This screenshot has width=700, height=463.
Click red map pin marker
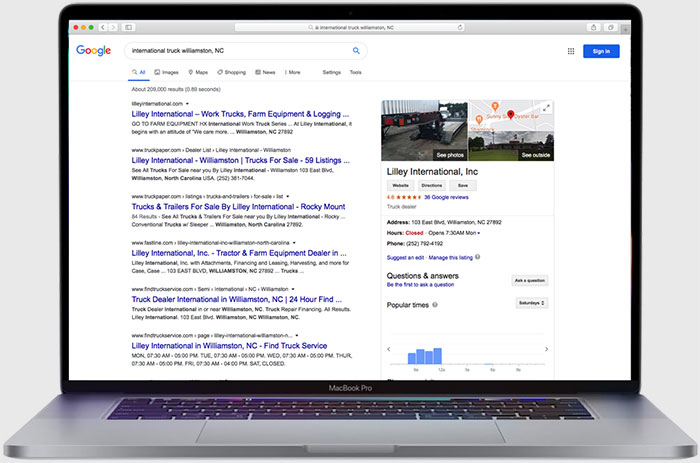tap(511, 114)
